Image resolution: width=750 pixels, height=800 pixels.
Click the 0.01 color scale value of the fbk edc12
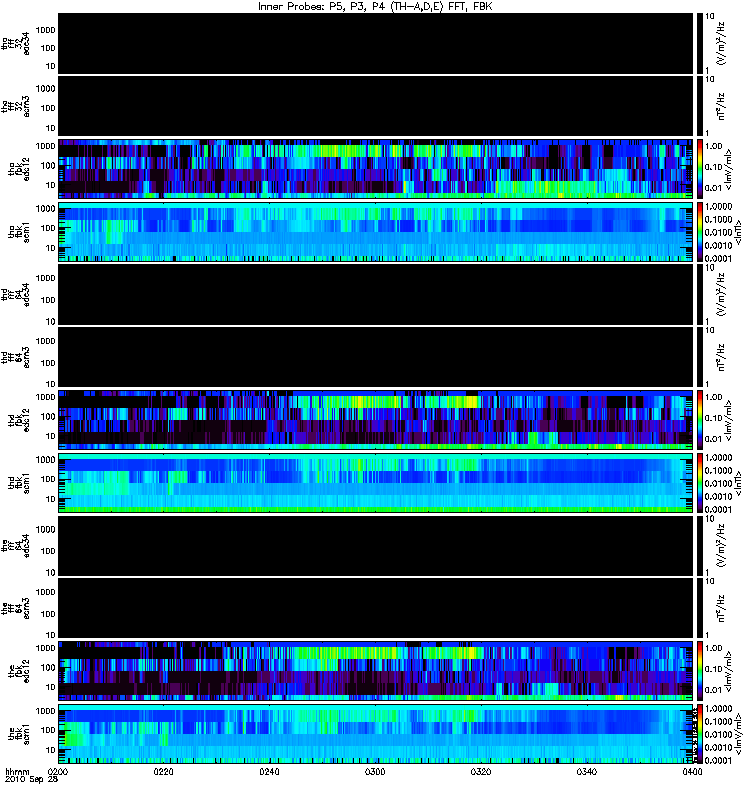point(713,690)
